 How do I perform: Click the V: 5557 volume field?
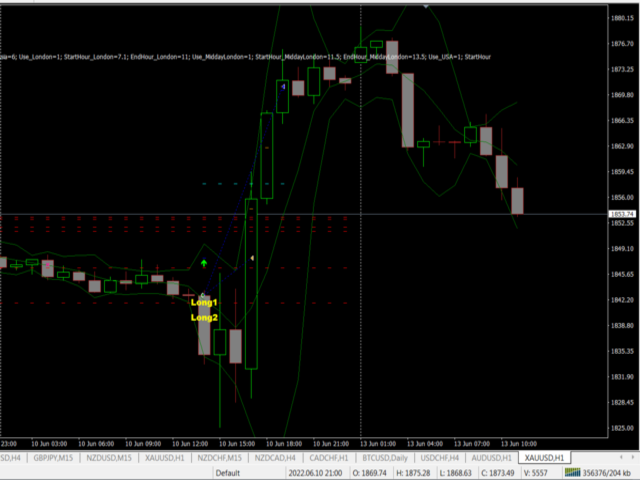pos(538,472)
